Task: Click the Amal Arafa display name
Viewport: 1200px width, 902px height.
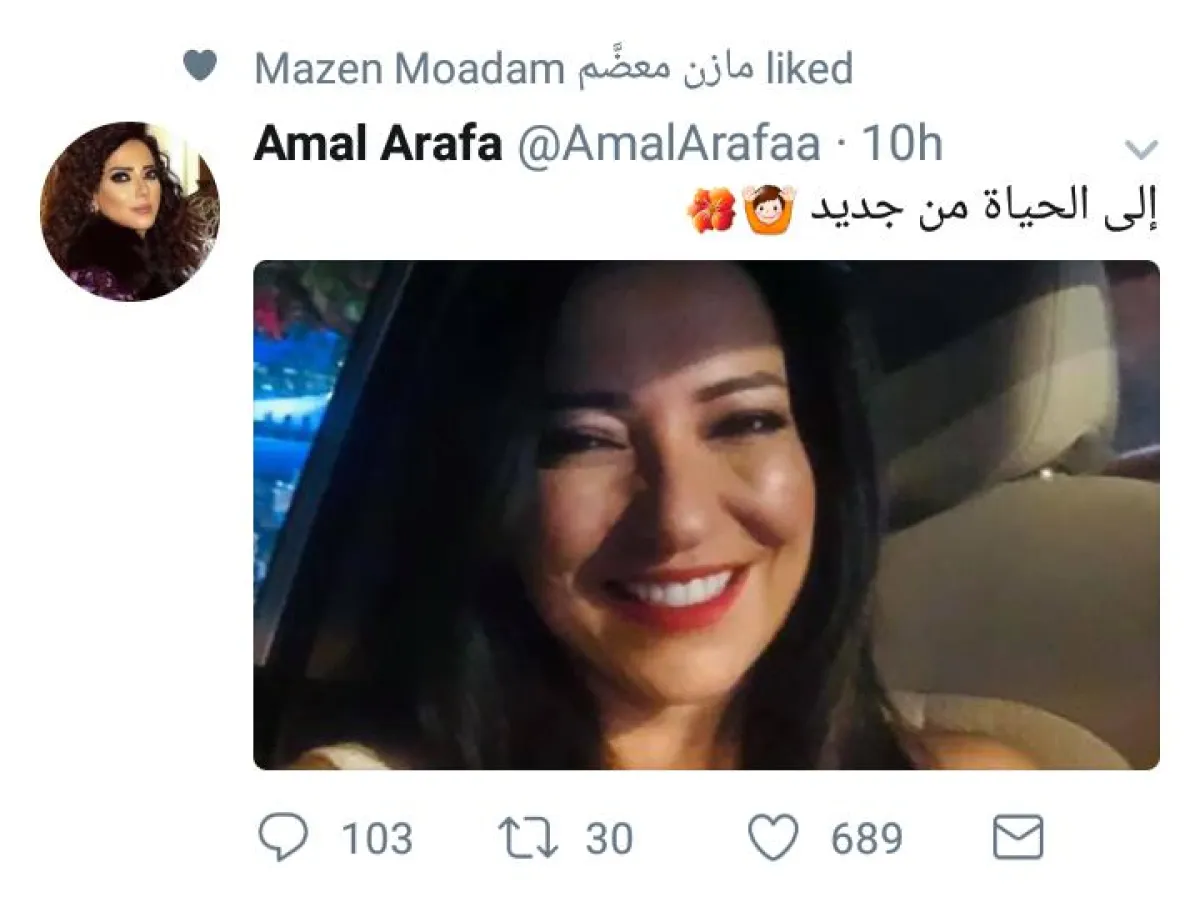Action: (x=378, y=146)
